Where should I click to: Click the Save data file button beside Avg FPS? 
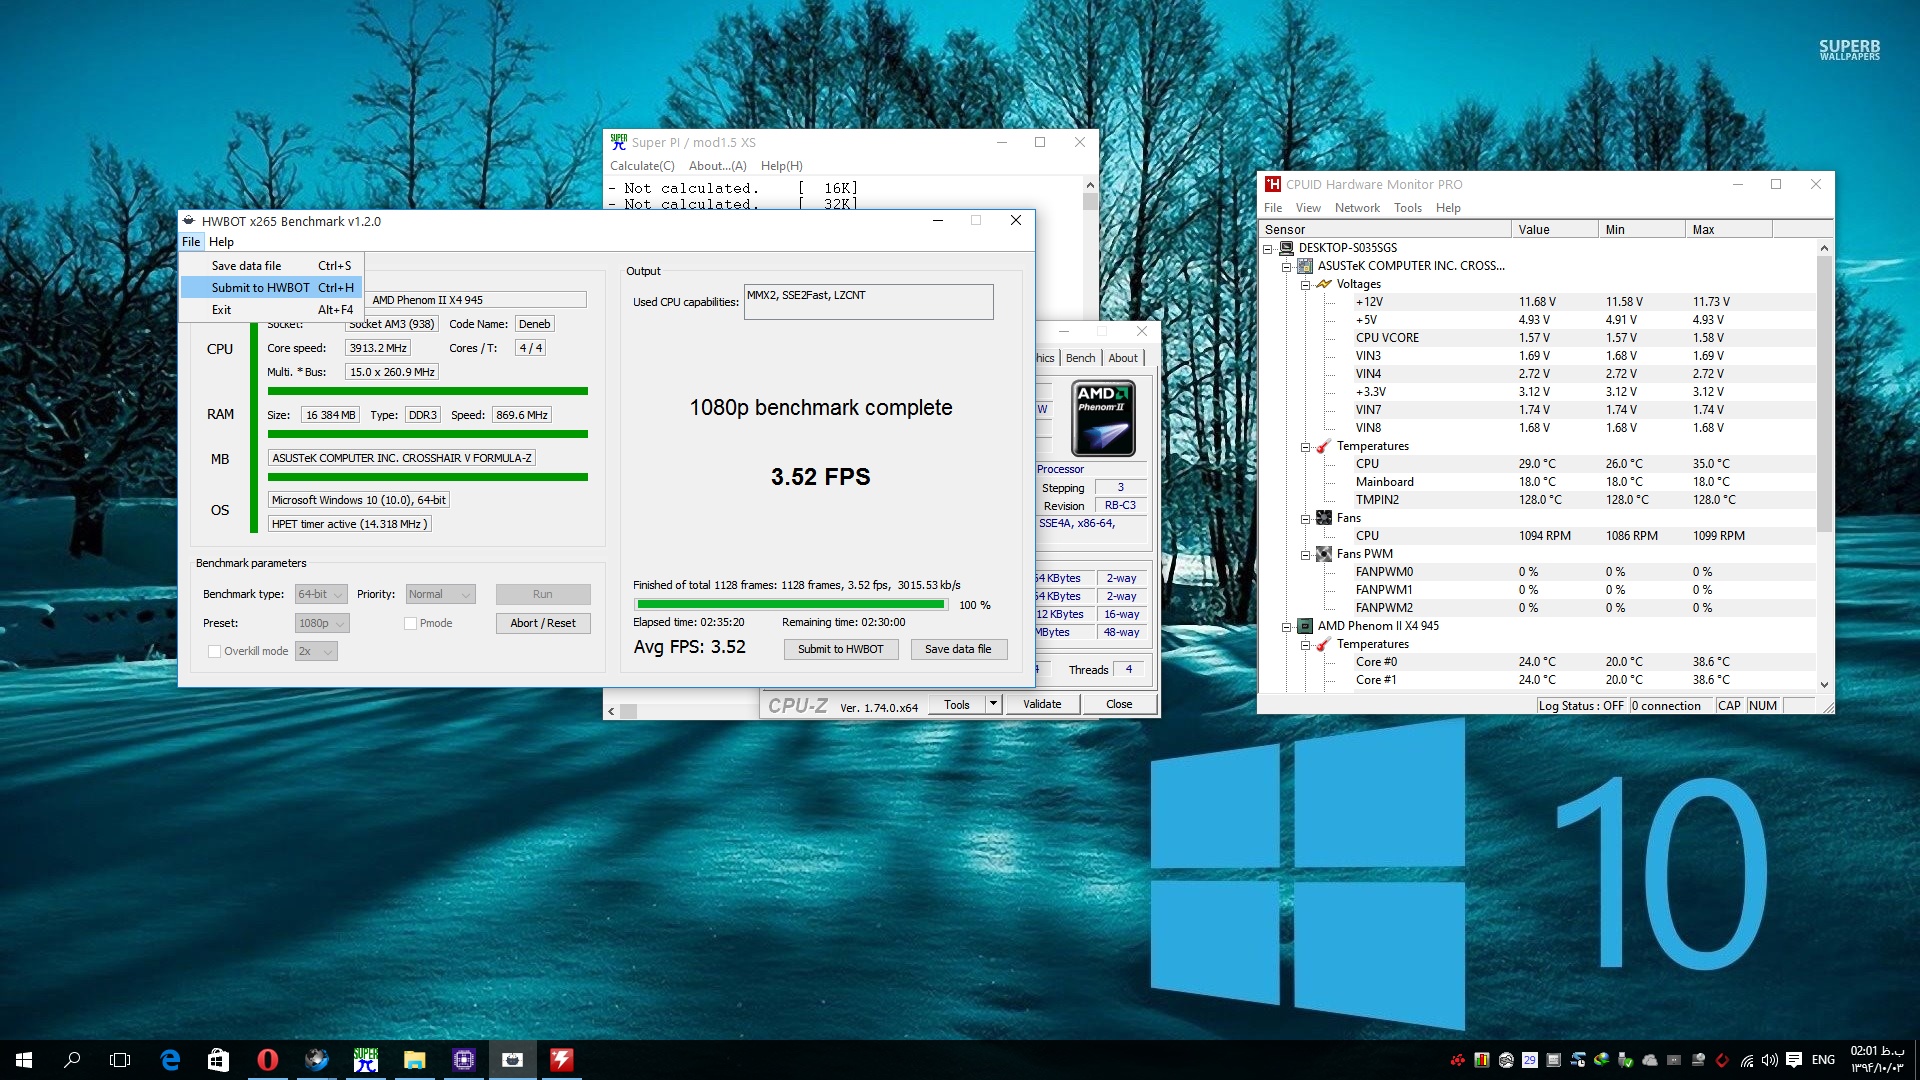click(x=958, y=649)
